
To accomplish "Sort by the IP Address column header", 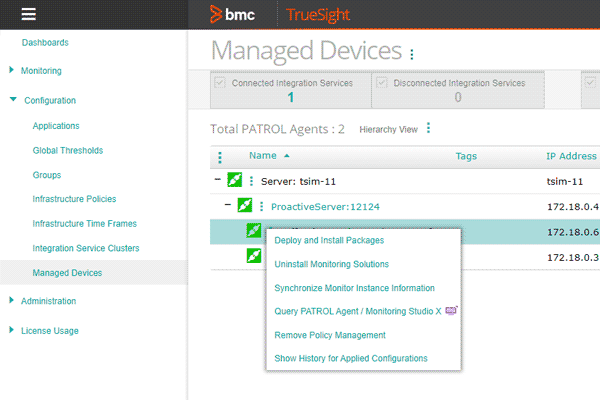I will tap(571, 156).
